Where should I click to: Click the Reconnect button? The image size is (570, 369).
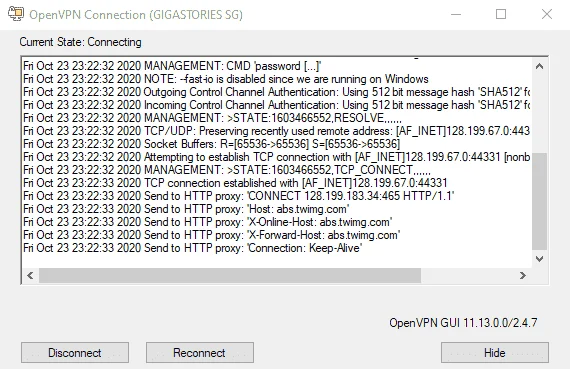(200, 352)
